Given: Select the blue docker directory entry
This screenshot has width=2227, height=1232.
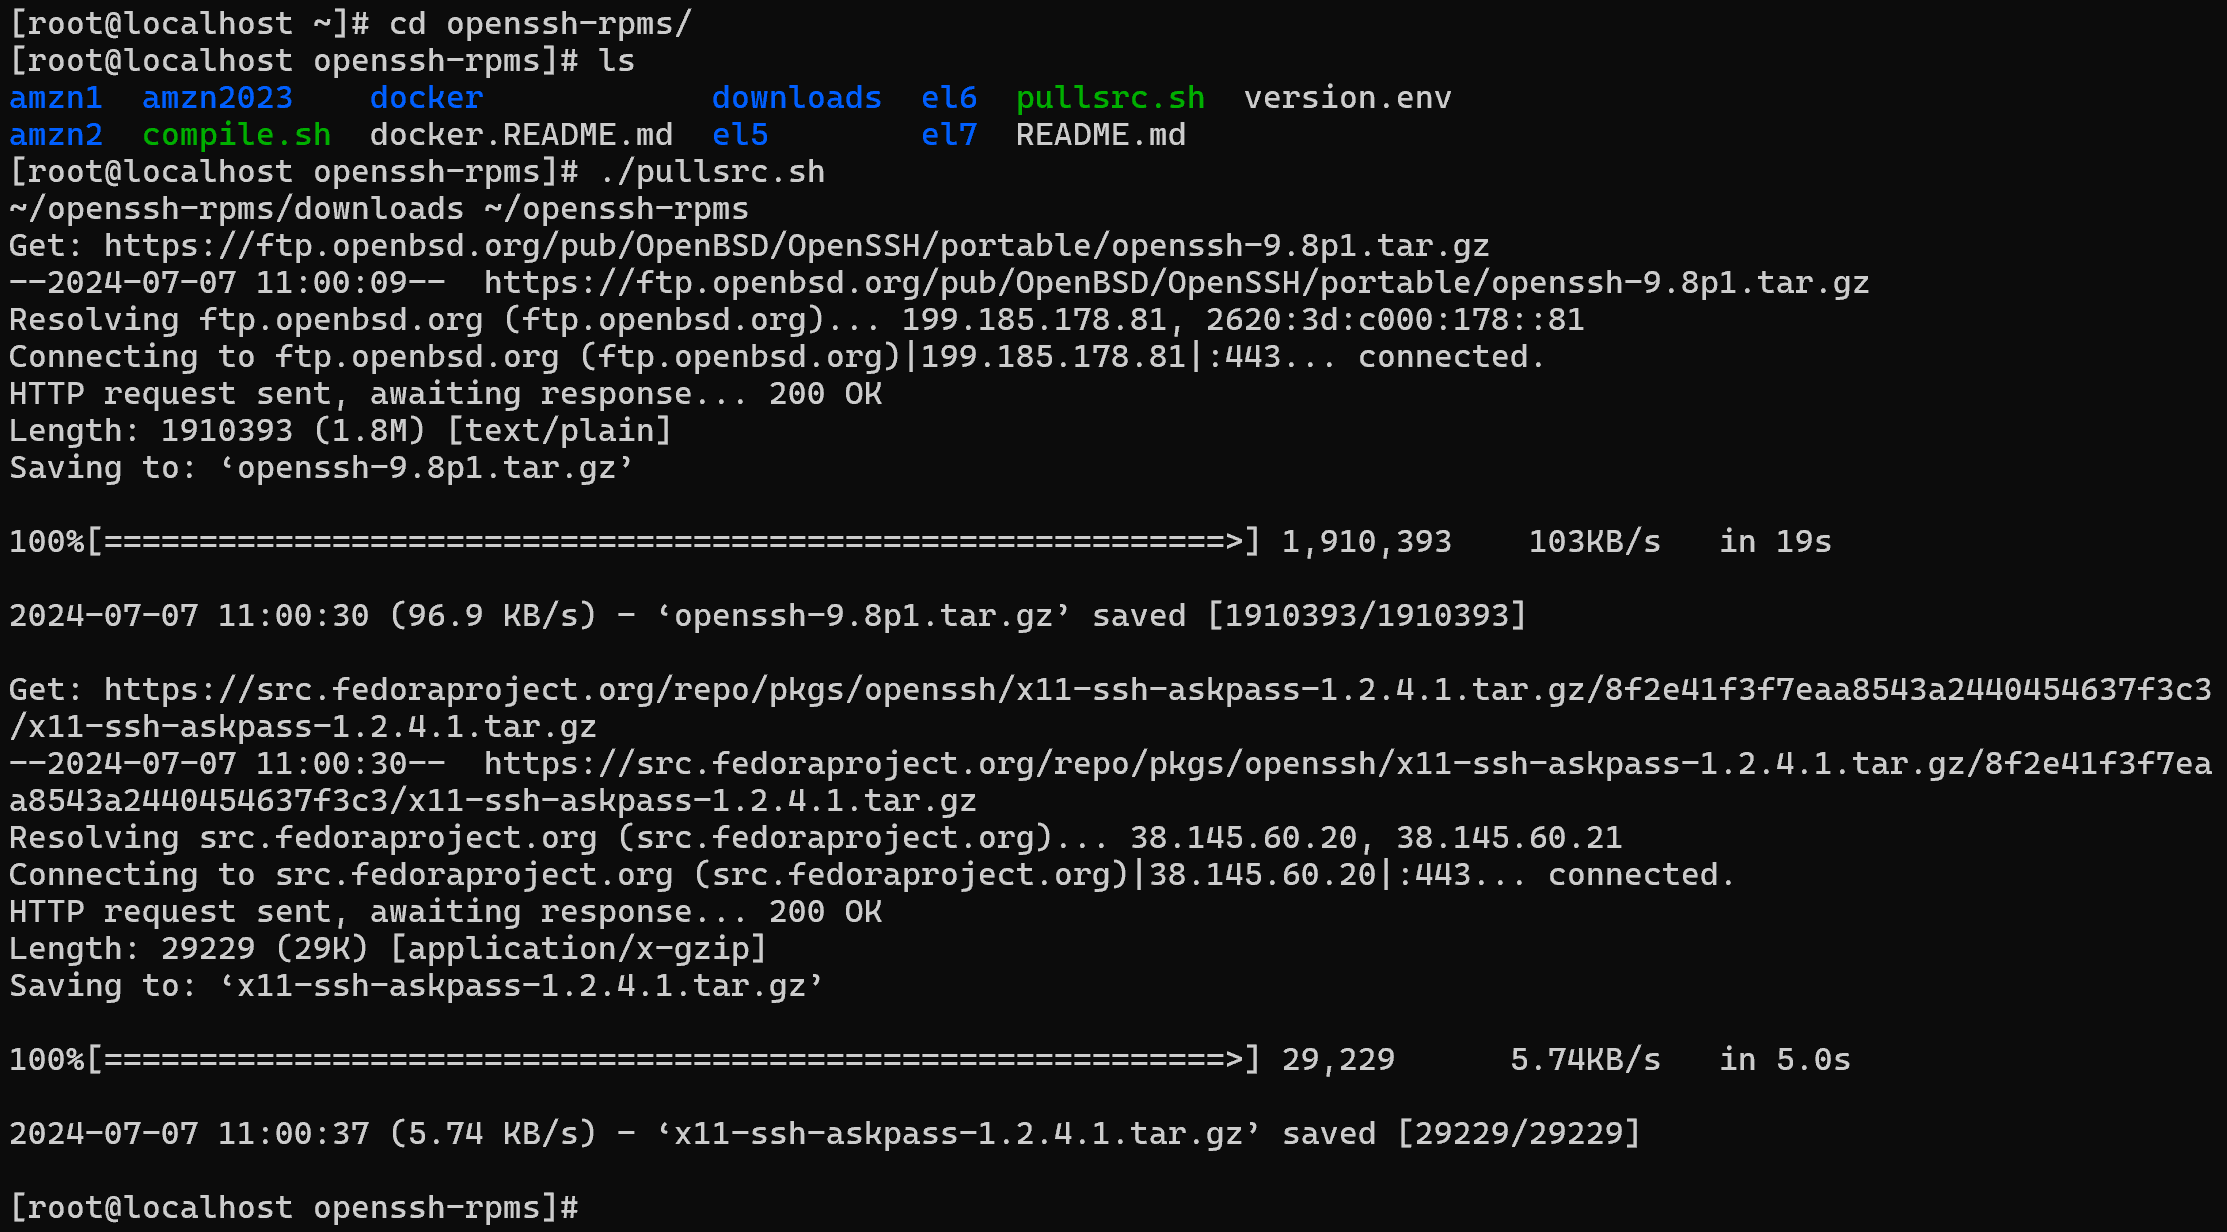Looking at the screenshot, I should (426, 98).
